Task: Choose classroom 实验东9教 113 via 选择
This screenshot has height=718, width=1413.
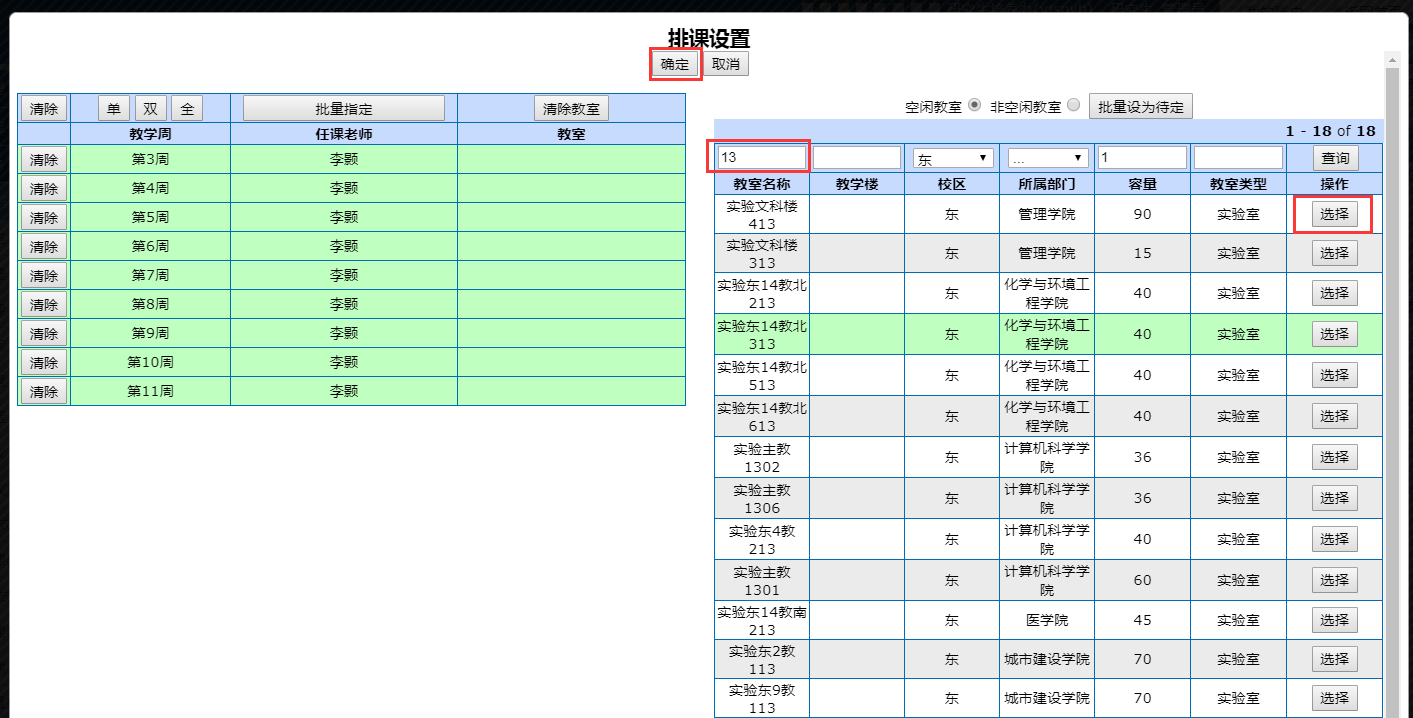Action: click(x=1335, y=698)
